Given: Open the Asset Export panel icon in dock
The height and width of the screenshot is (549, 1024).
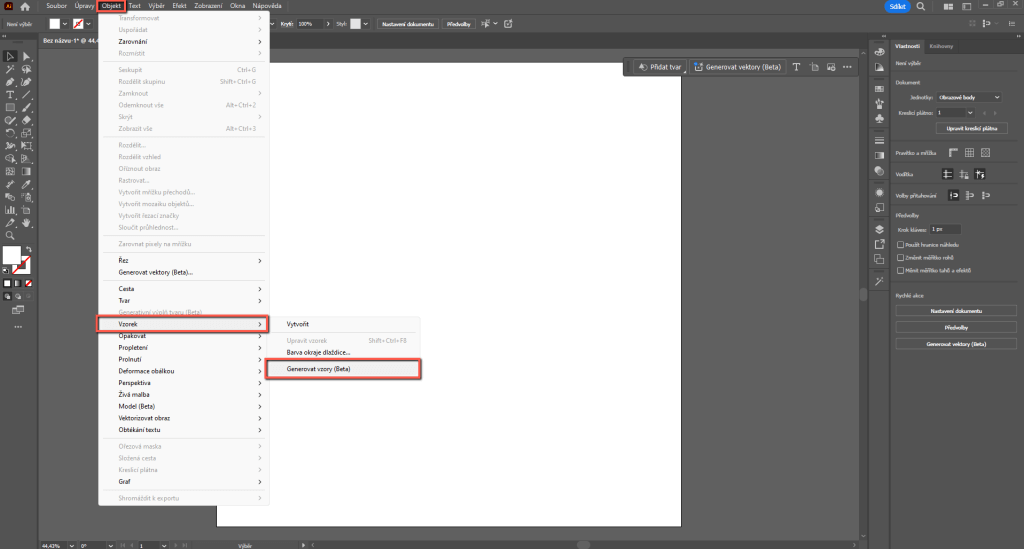Looking at the screenshot, I should point(880,244).
